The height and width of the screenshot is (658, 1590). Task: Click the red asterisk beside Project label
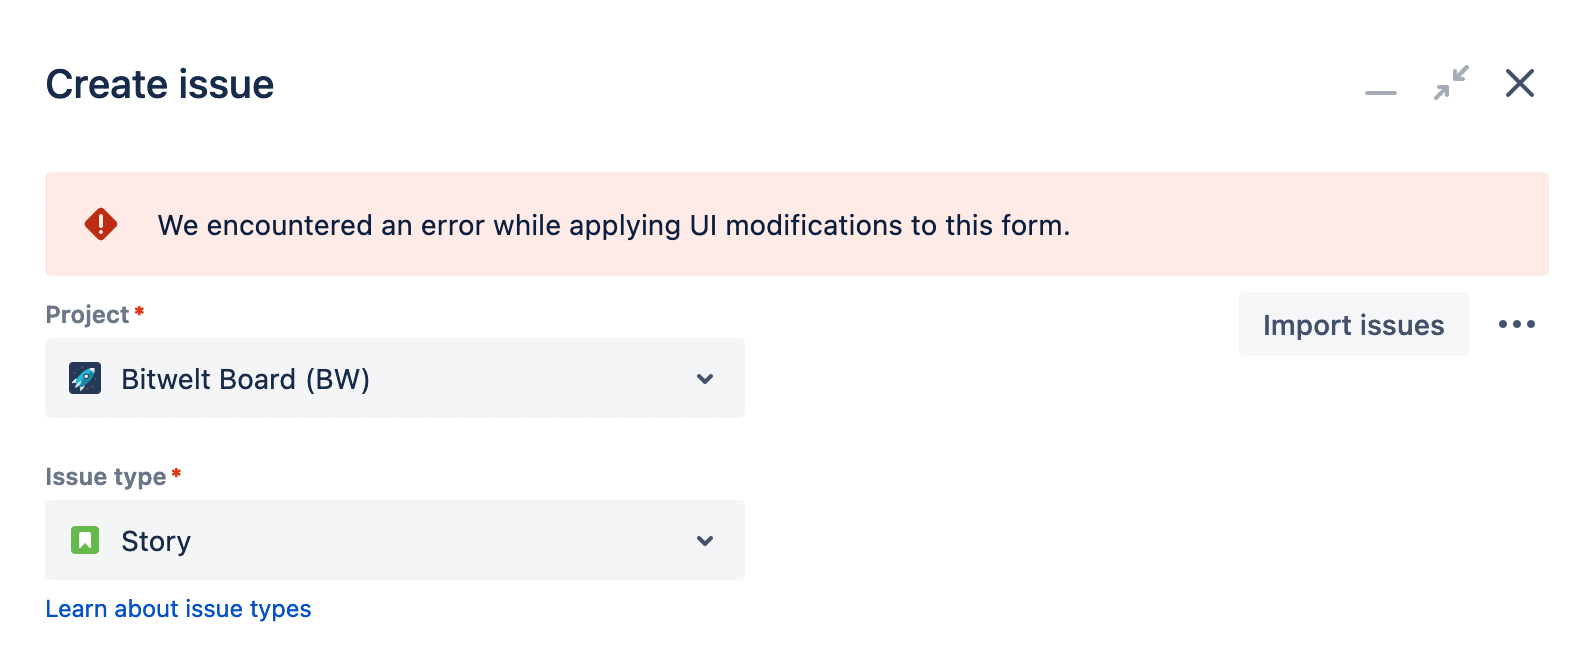click(x=139, y=312)
